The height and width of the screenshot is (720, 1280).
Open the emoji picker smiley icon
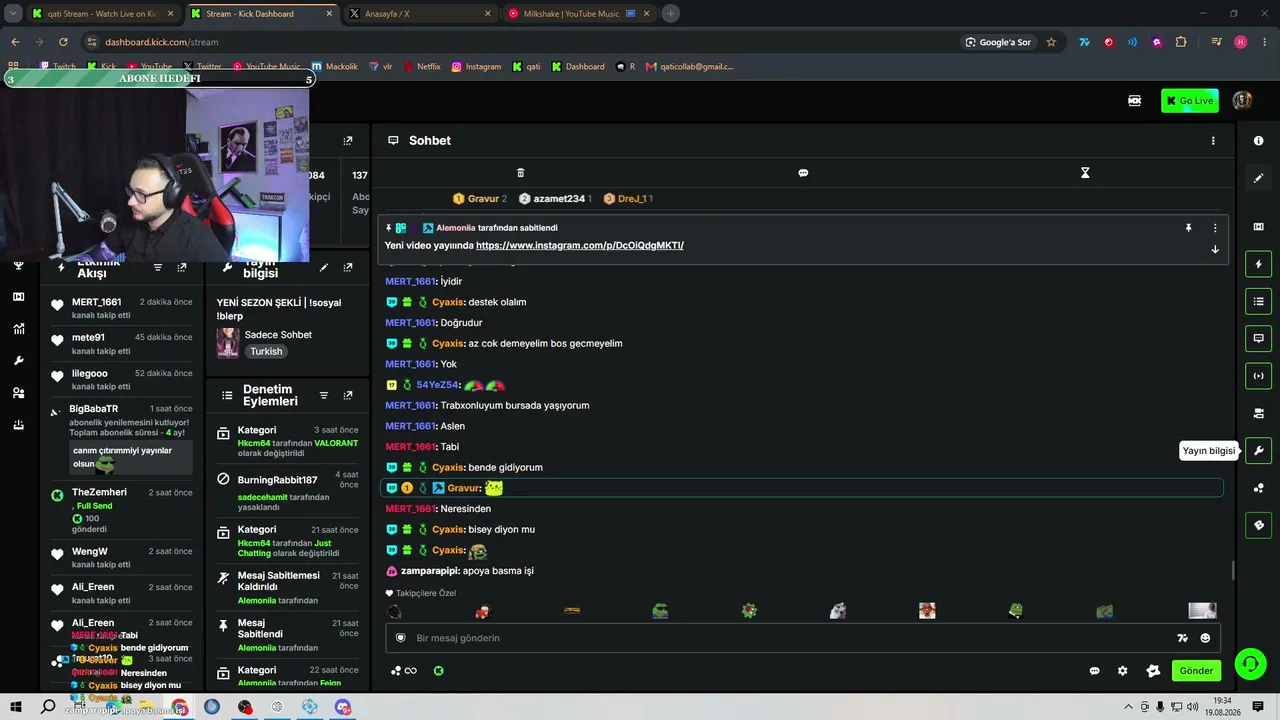(x=1205, y=638)
